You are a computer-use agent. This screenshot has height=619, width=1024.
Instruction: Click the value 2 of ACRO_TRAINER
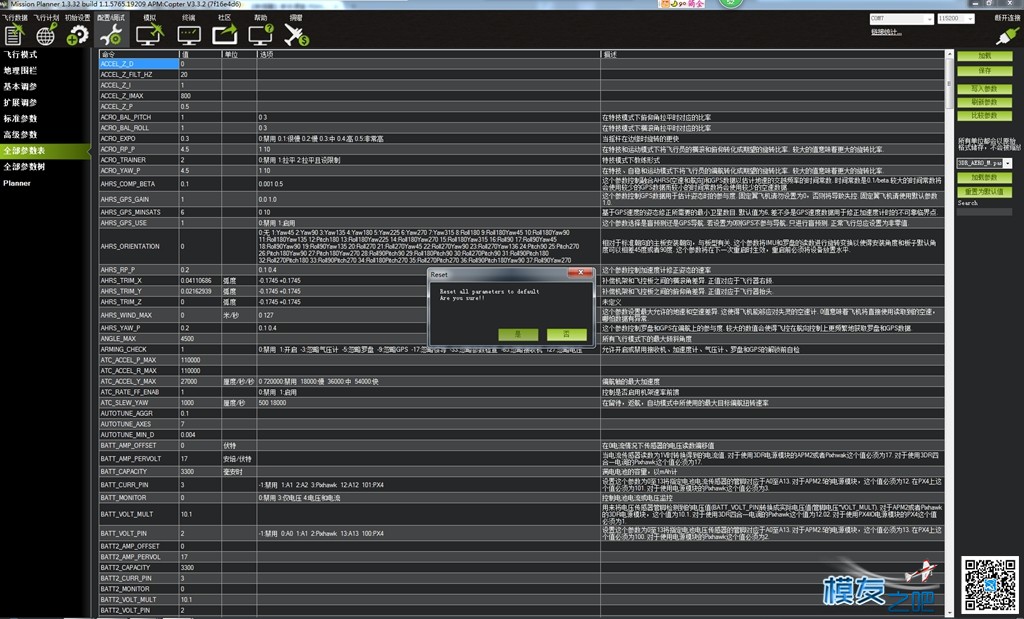point(183,160)
